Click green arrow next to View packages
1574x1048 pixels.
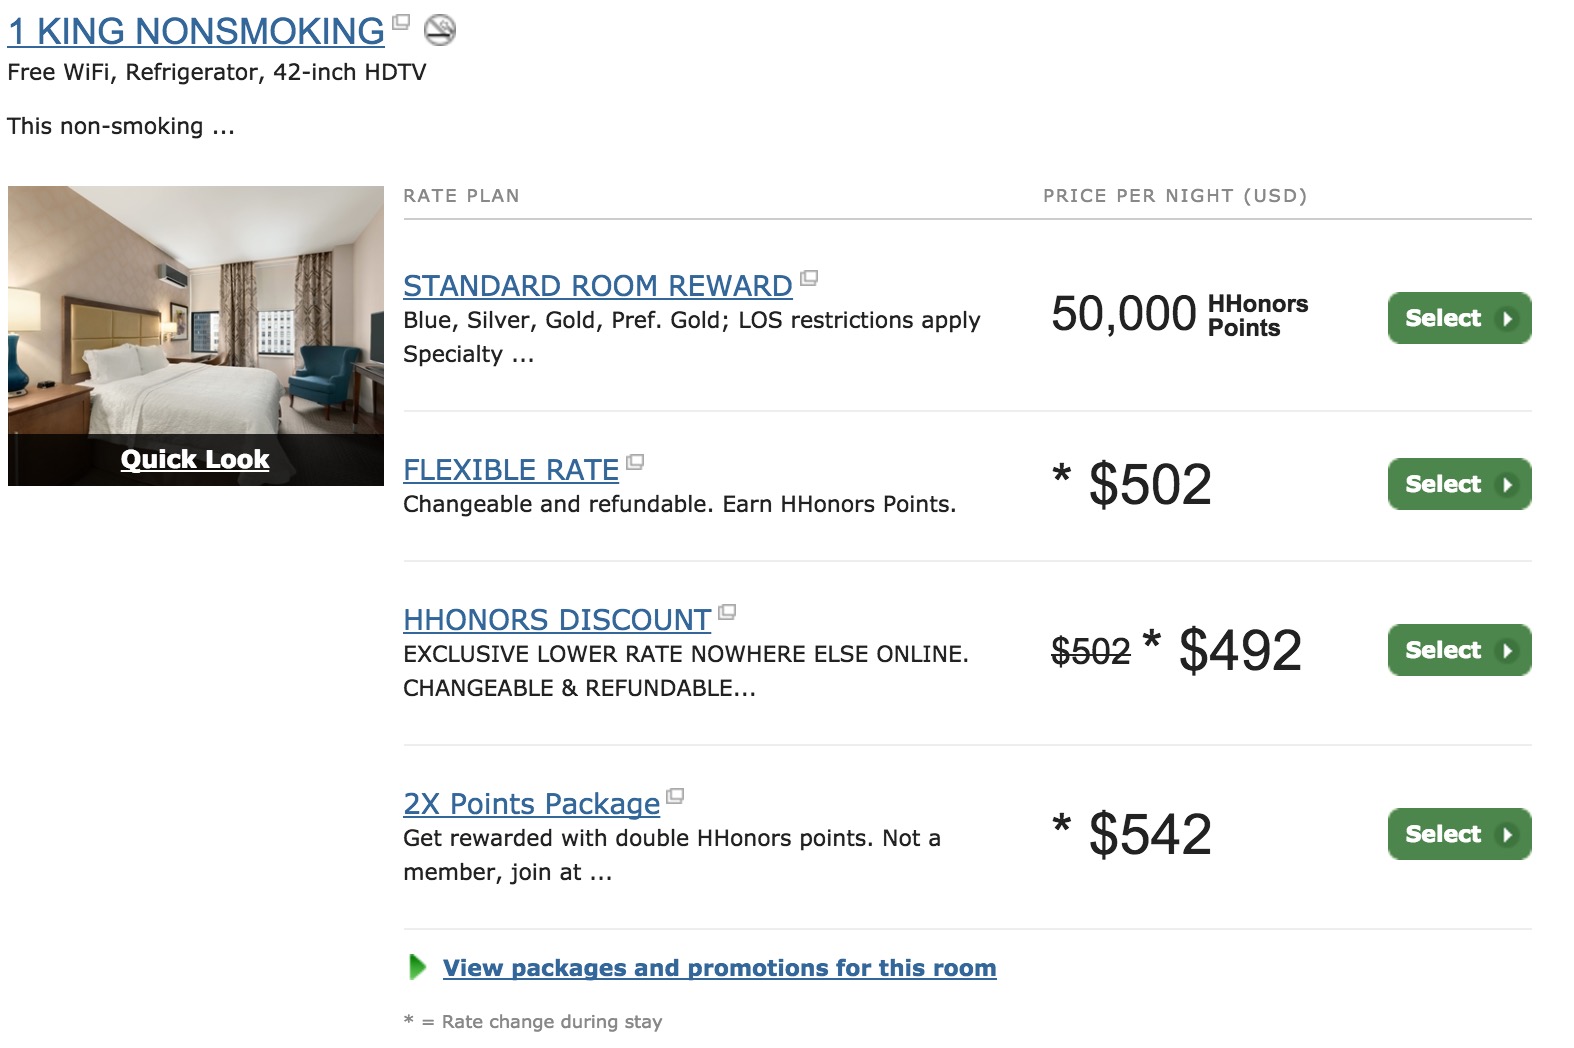point(418,967)
